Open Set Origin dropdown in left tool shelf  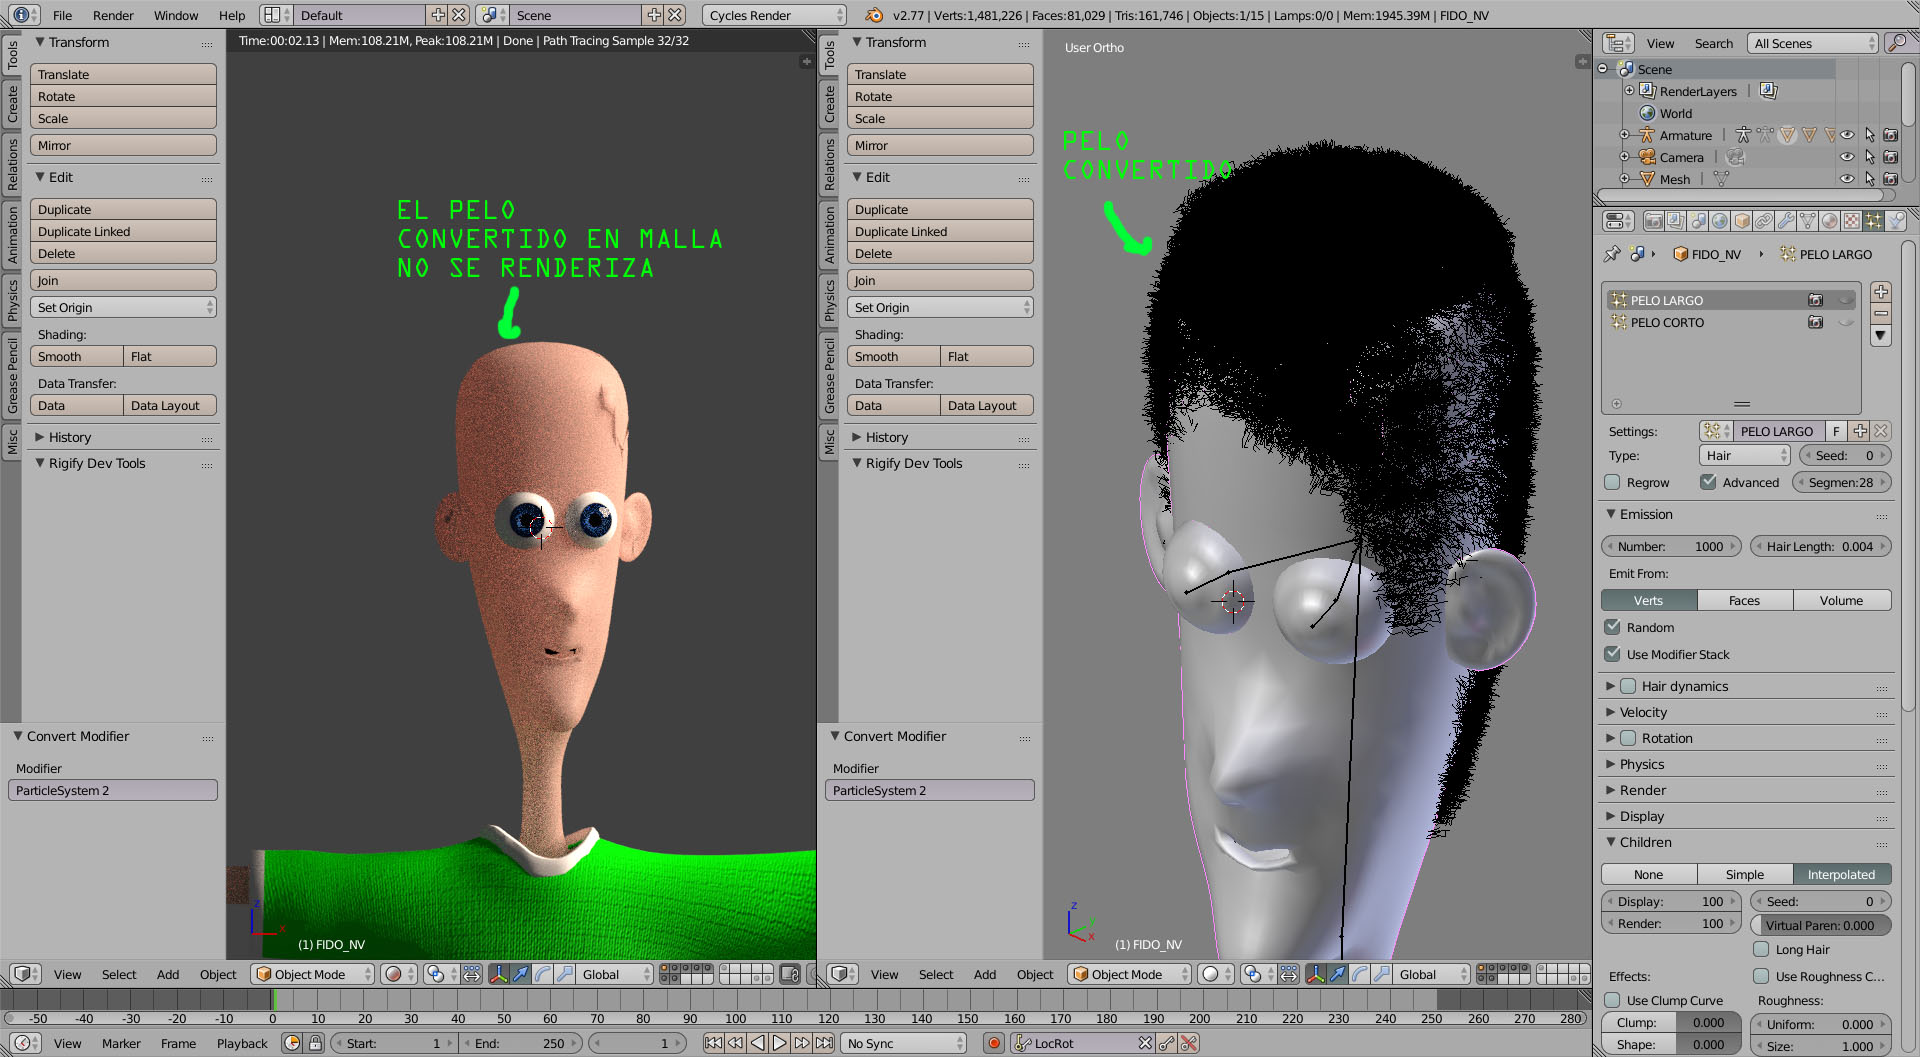click(123, 307)
